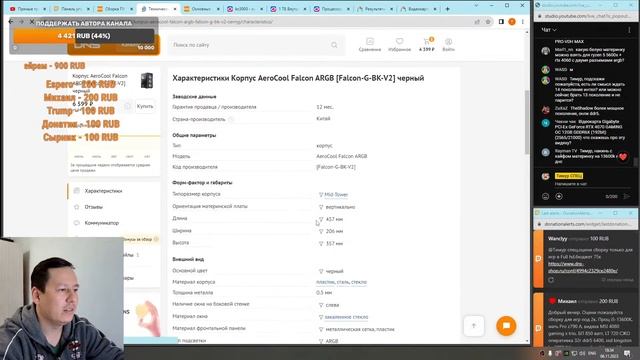Click the emoji icon in chat input

pyautogui.click(x=545, y=196)
